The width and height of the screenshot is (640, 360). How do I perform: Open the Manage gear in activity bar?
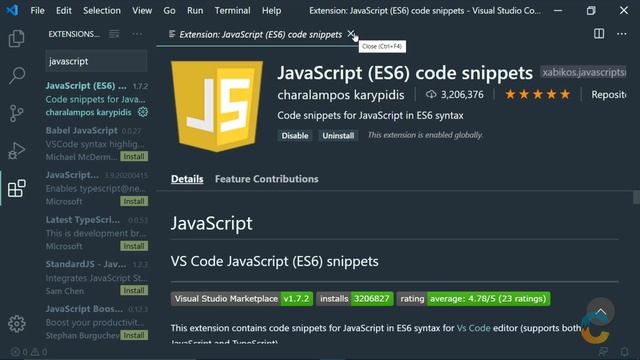tap(16, 324)
